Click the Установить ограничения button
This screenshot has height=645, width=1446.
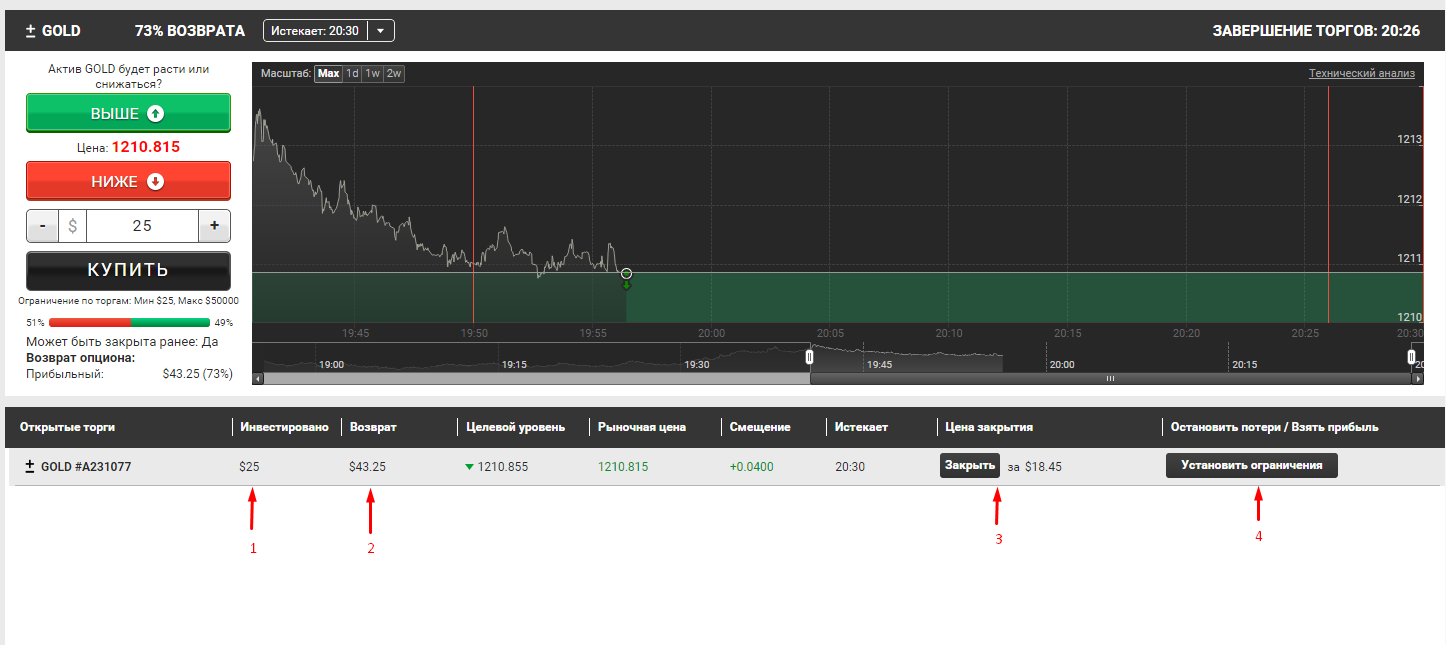tap(1251, 465)
